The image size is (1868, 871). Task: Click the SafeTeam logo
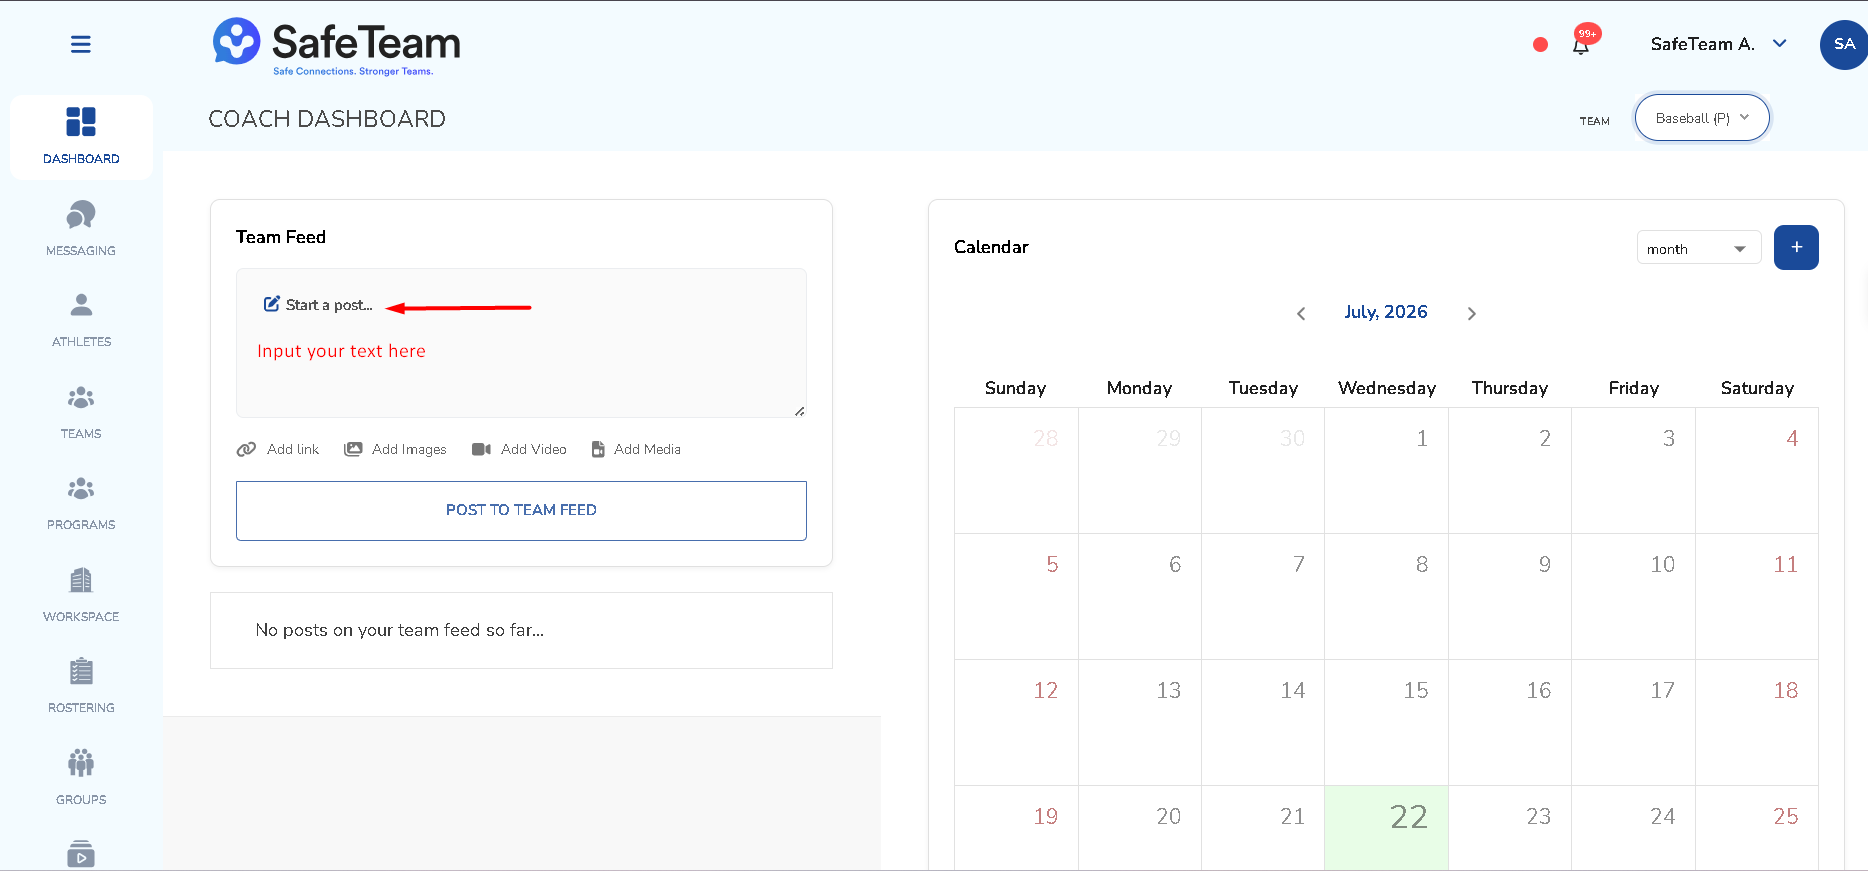pos(336,46)
